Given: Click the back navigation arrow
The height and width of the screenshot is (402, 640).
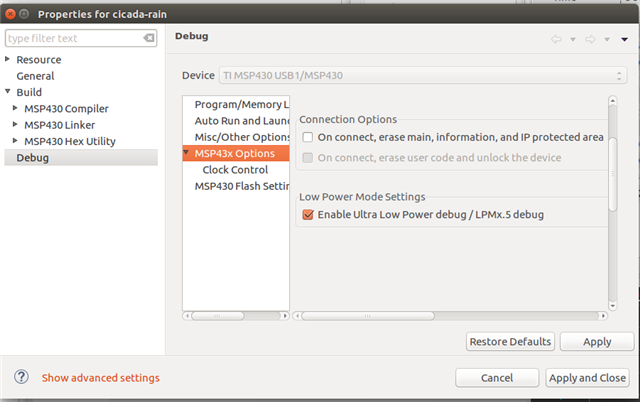Looking at the screenshot, I should (556, 39).
